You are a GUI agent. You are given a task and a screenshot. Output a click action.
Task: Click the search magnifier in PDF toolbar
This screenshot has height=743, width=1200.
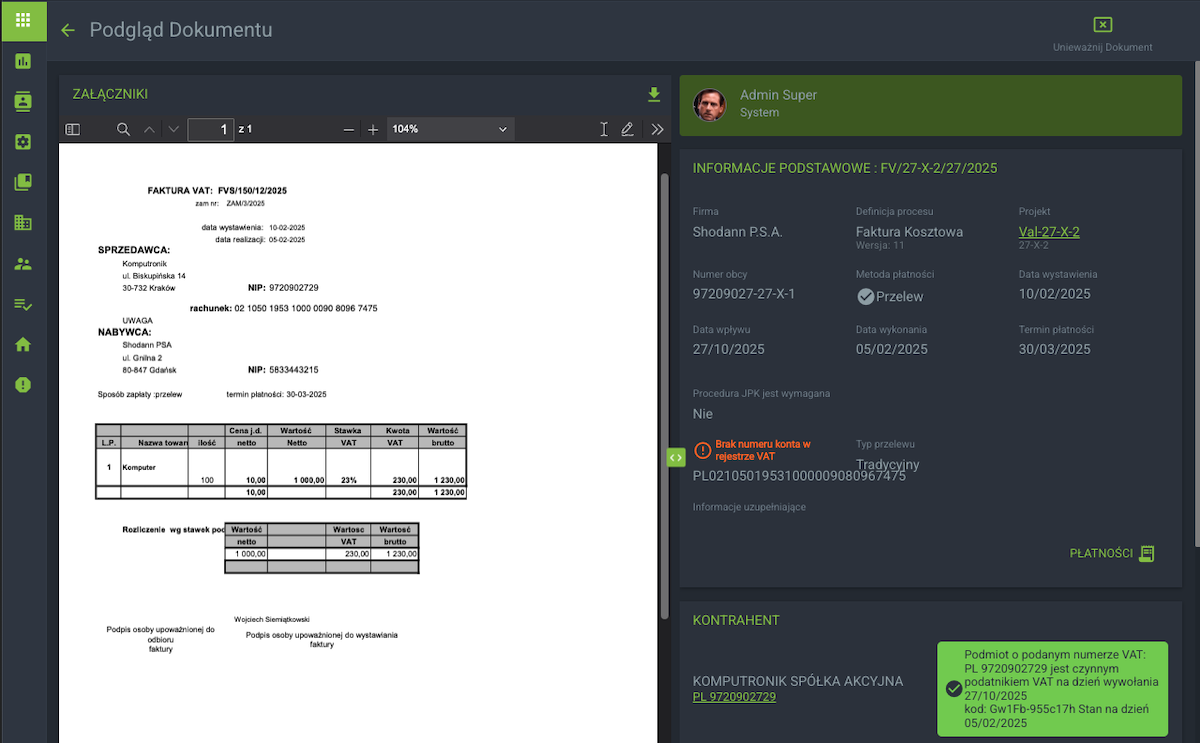click(x=123, y=129)
